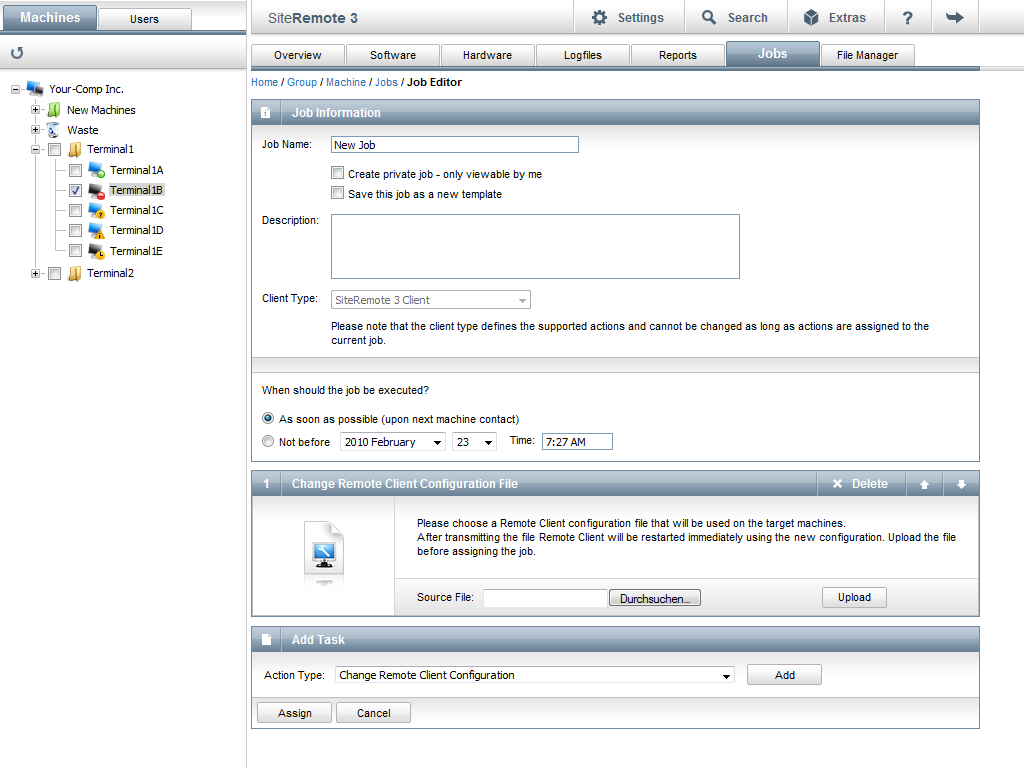Switch to the Users tab
Viewport: 1024px width, 768px height.
[x=144, y=19]
